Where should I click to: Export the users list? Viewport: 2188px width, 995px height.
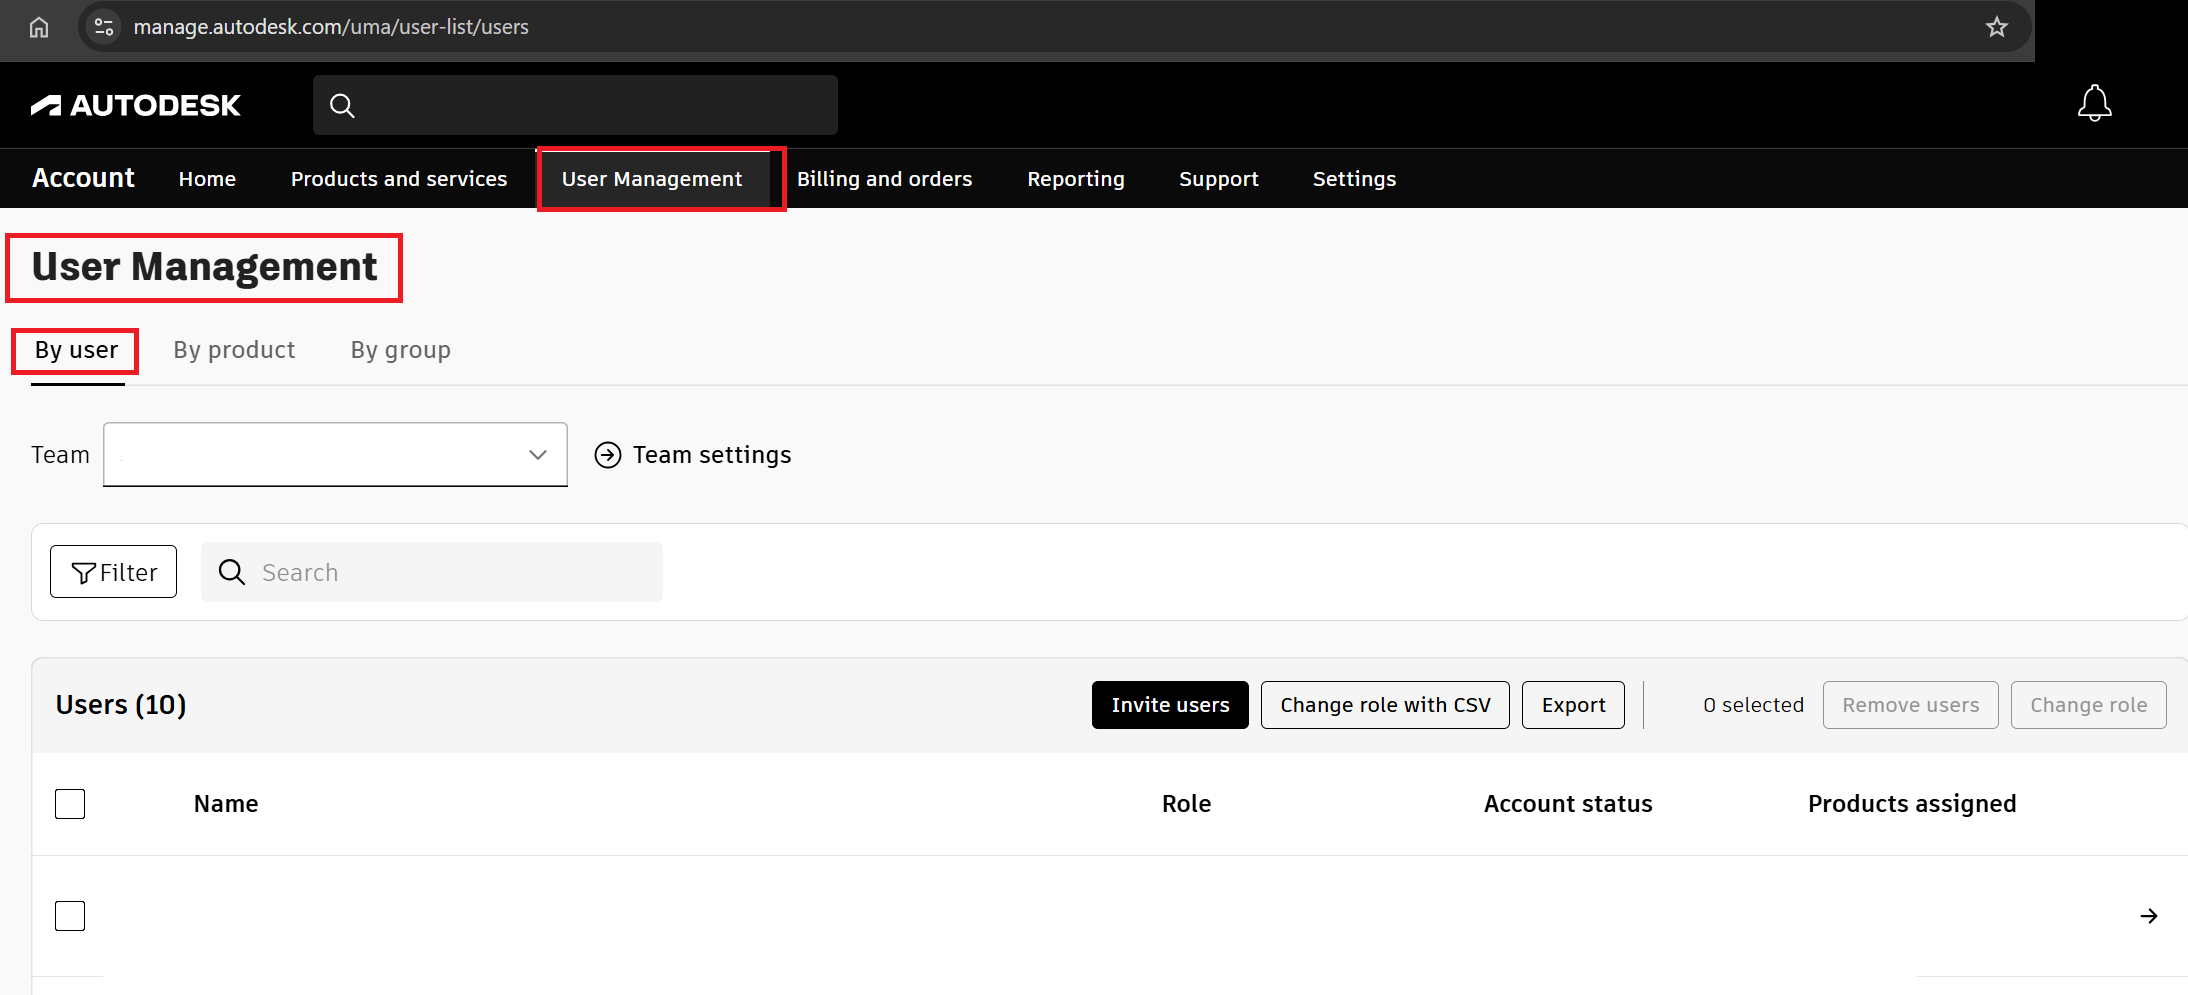(x=1573, y=705)
